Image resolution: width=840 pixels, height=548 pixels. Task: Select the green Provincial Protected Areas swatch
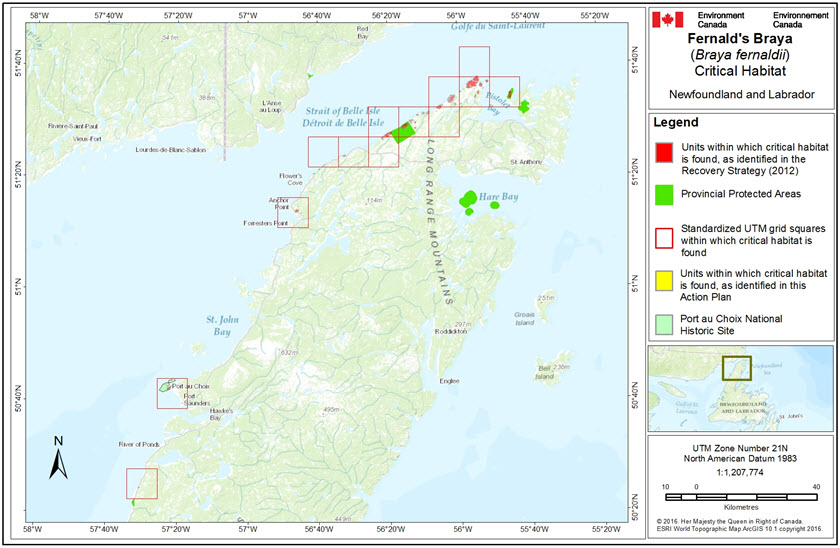[x=663, y=191]
